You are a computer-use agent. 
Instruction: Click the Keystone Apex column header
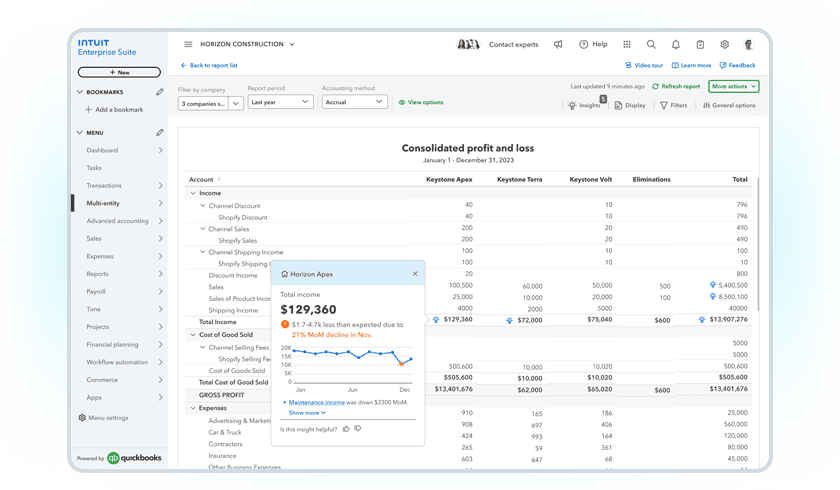pos(449,179)
